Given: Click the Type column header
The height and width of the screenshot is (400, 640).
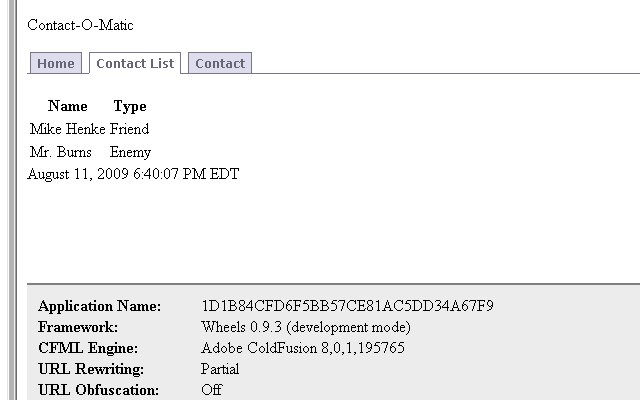Looking at the screenshot, I should click(x=130, y=107).
